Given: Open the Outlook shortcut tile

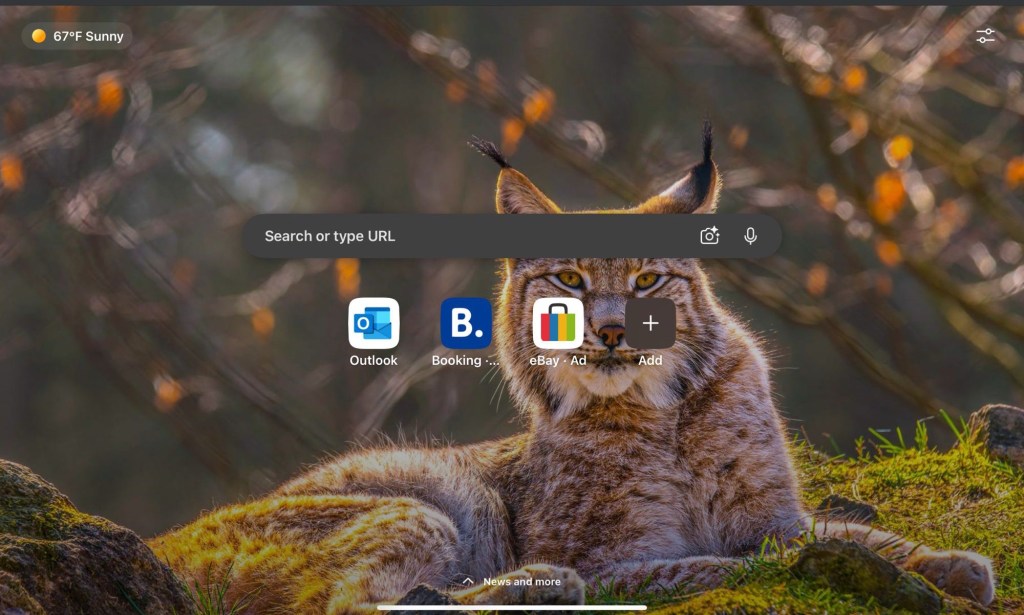Looking at the screenshot, I should pos(373,323).
